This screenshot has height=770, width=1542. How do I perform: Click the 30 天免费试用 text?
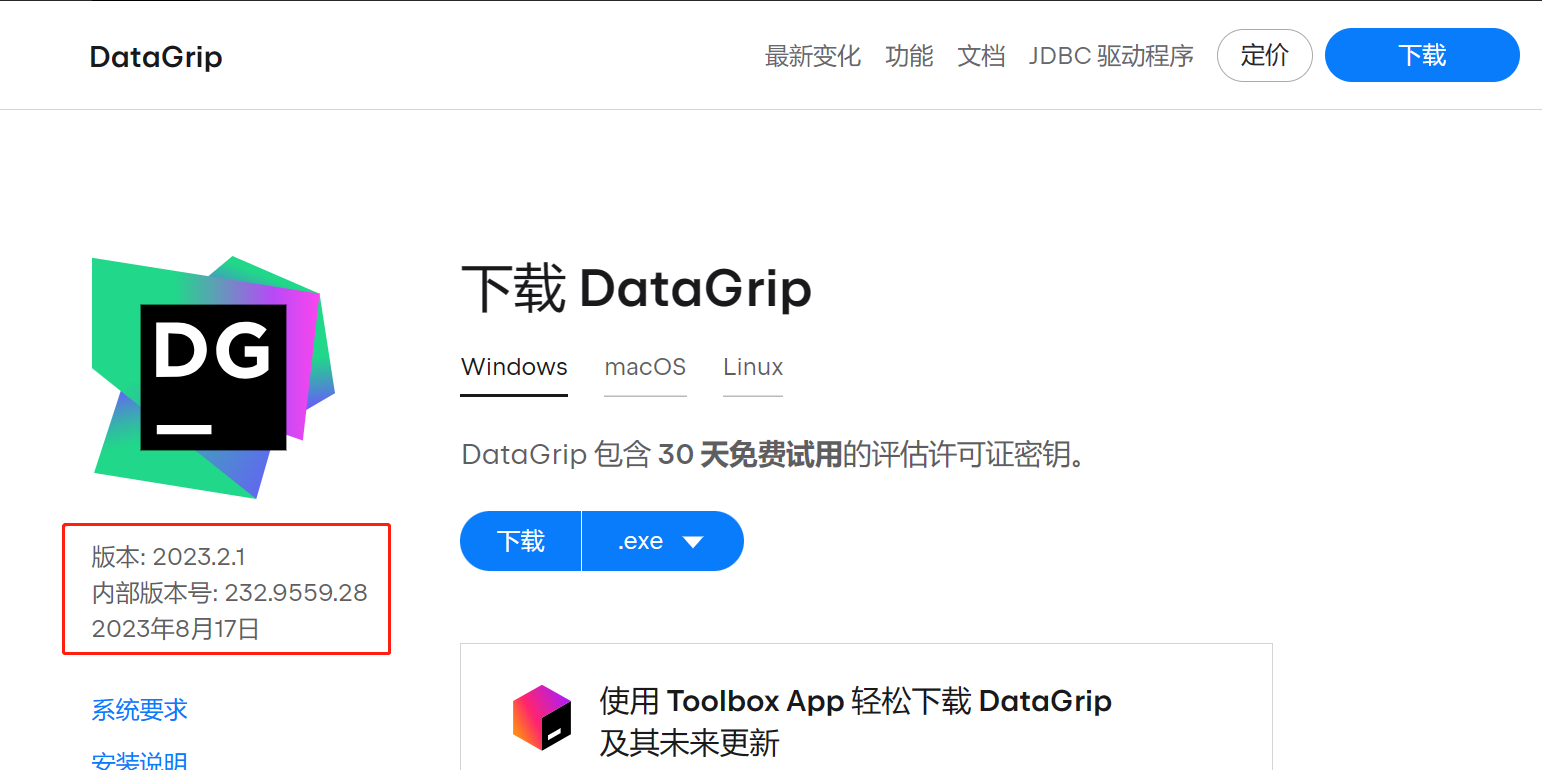[750, 455]
